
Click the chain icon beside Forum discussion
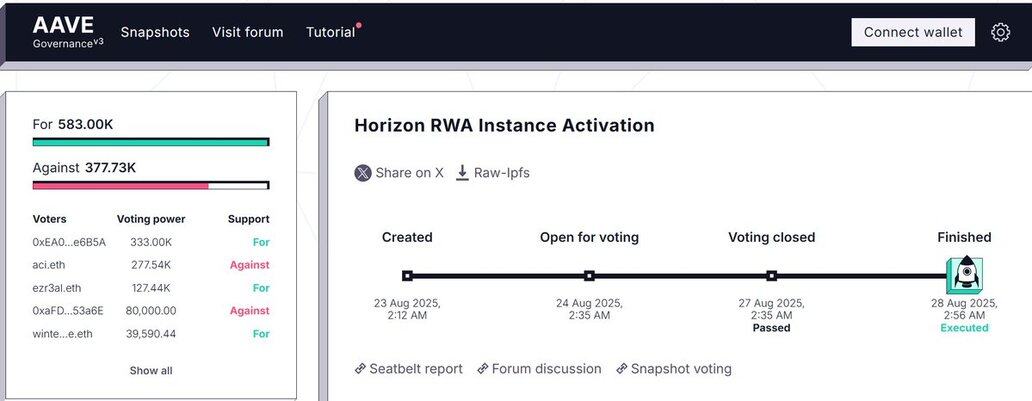click(482, 369)
